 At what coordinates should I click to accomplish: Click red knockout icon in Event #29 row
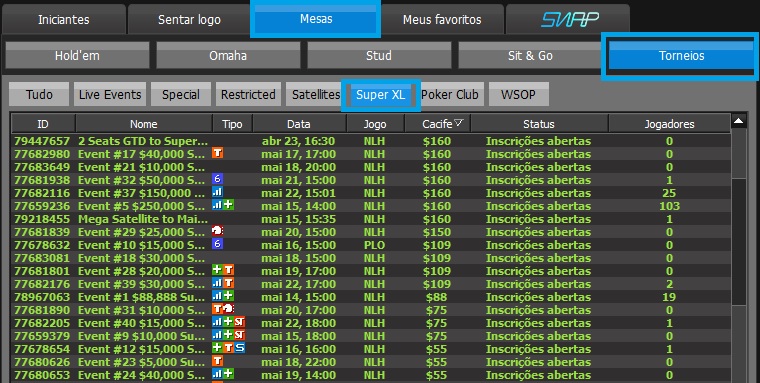pyautogui.click(x=218, y=231)
